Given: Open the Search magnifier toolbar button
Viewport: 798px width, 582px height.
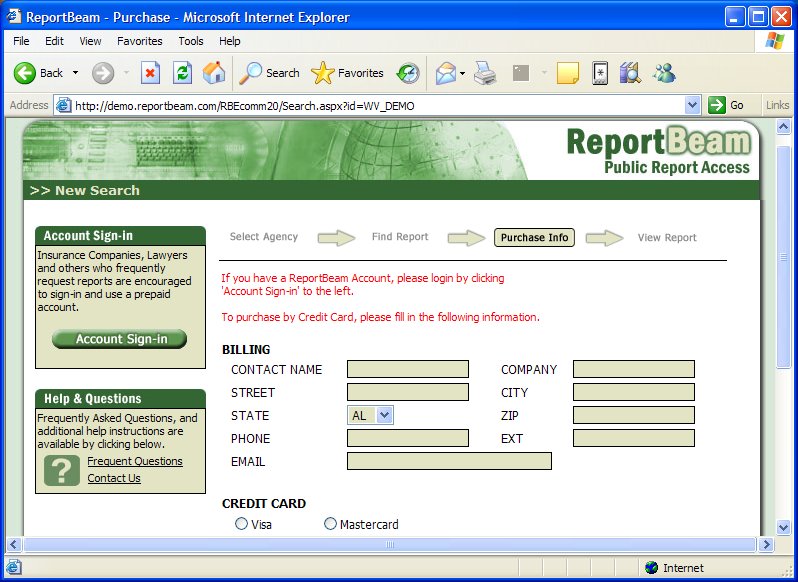Looking at the screenshot, I should point(270,73).
